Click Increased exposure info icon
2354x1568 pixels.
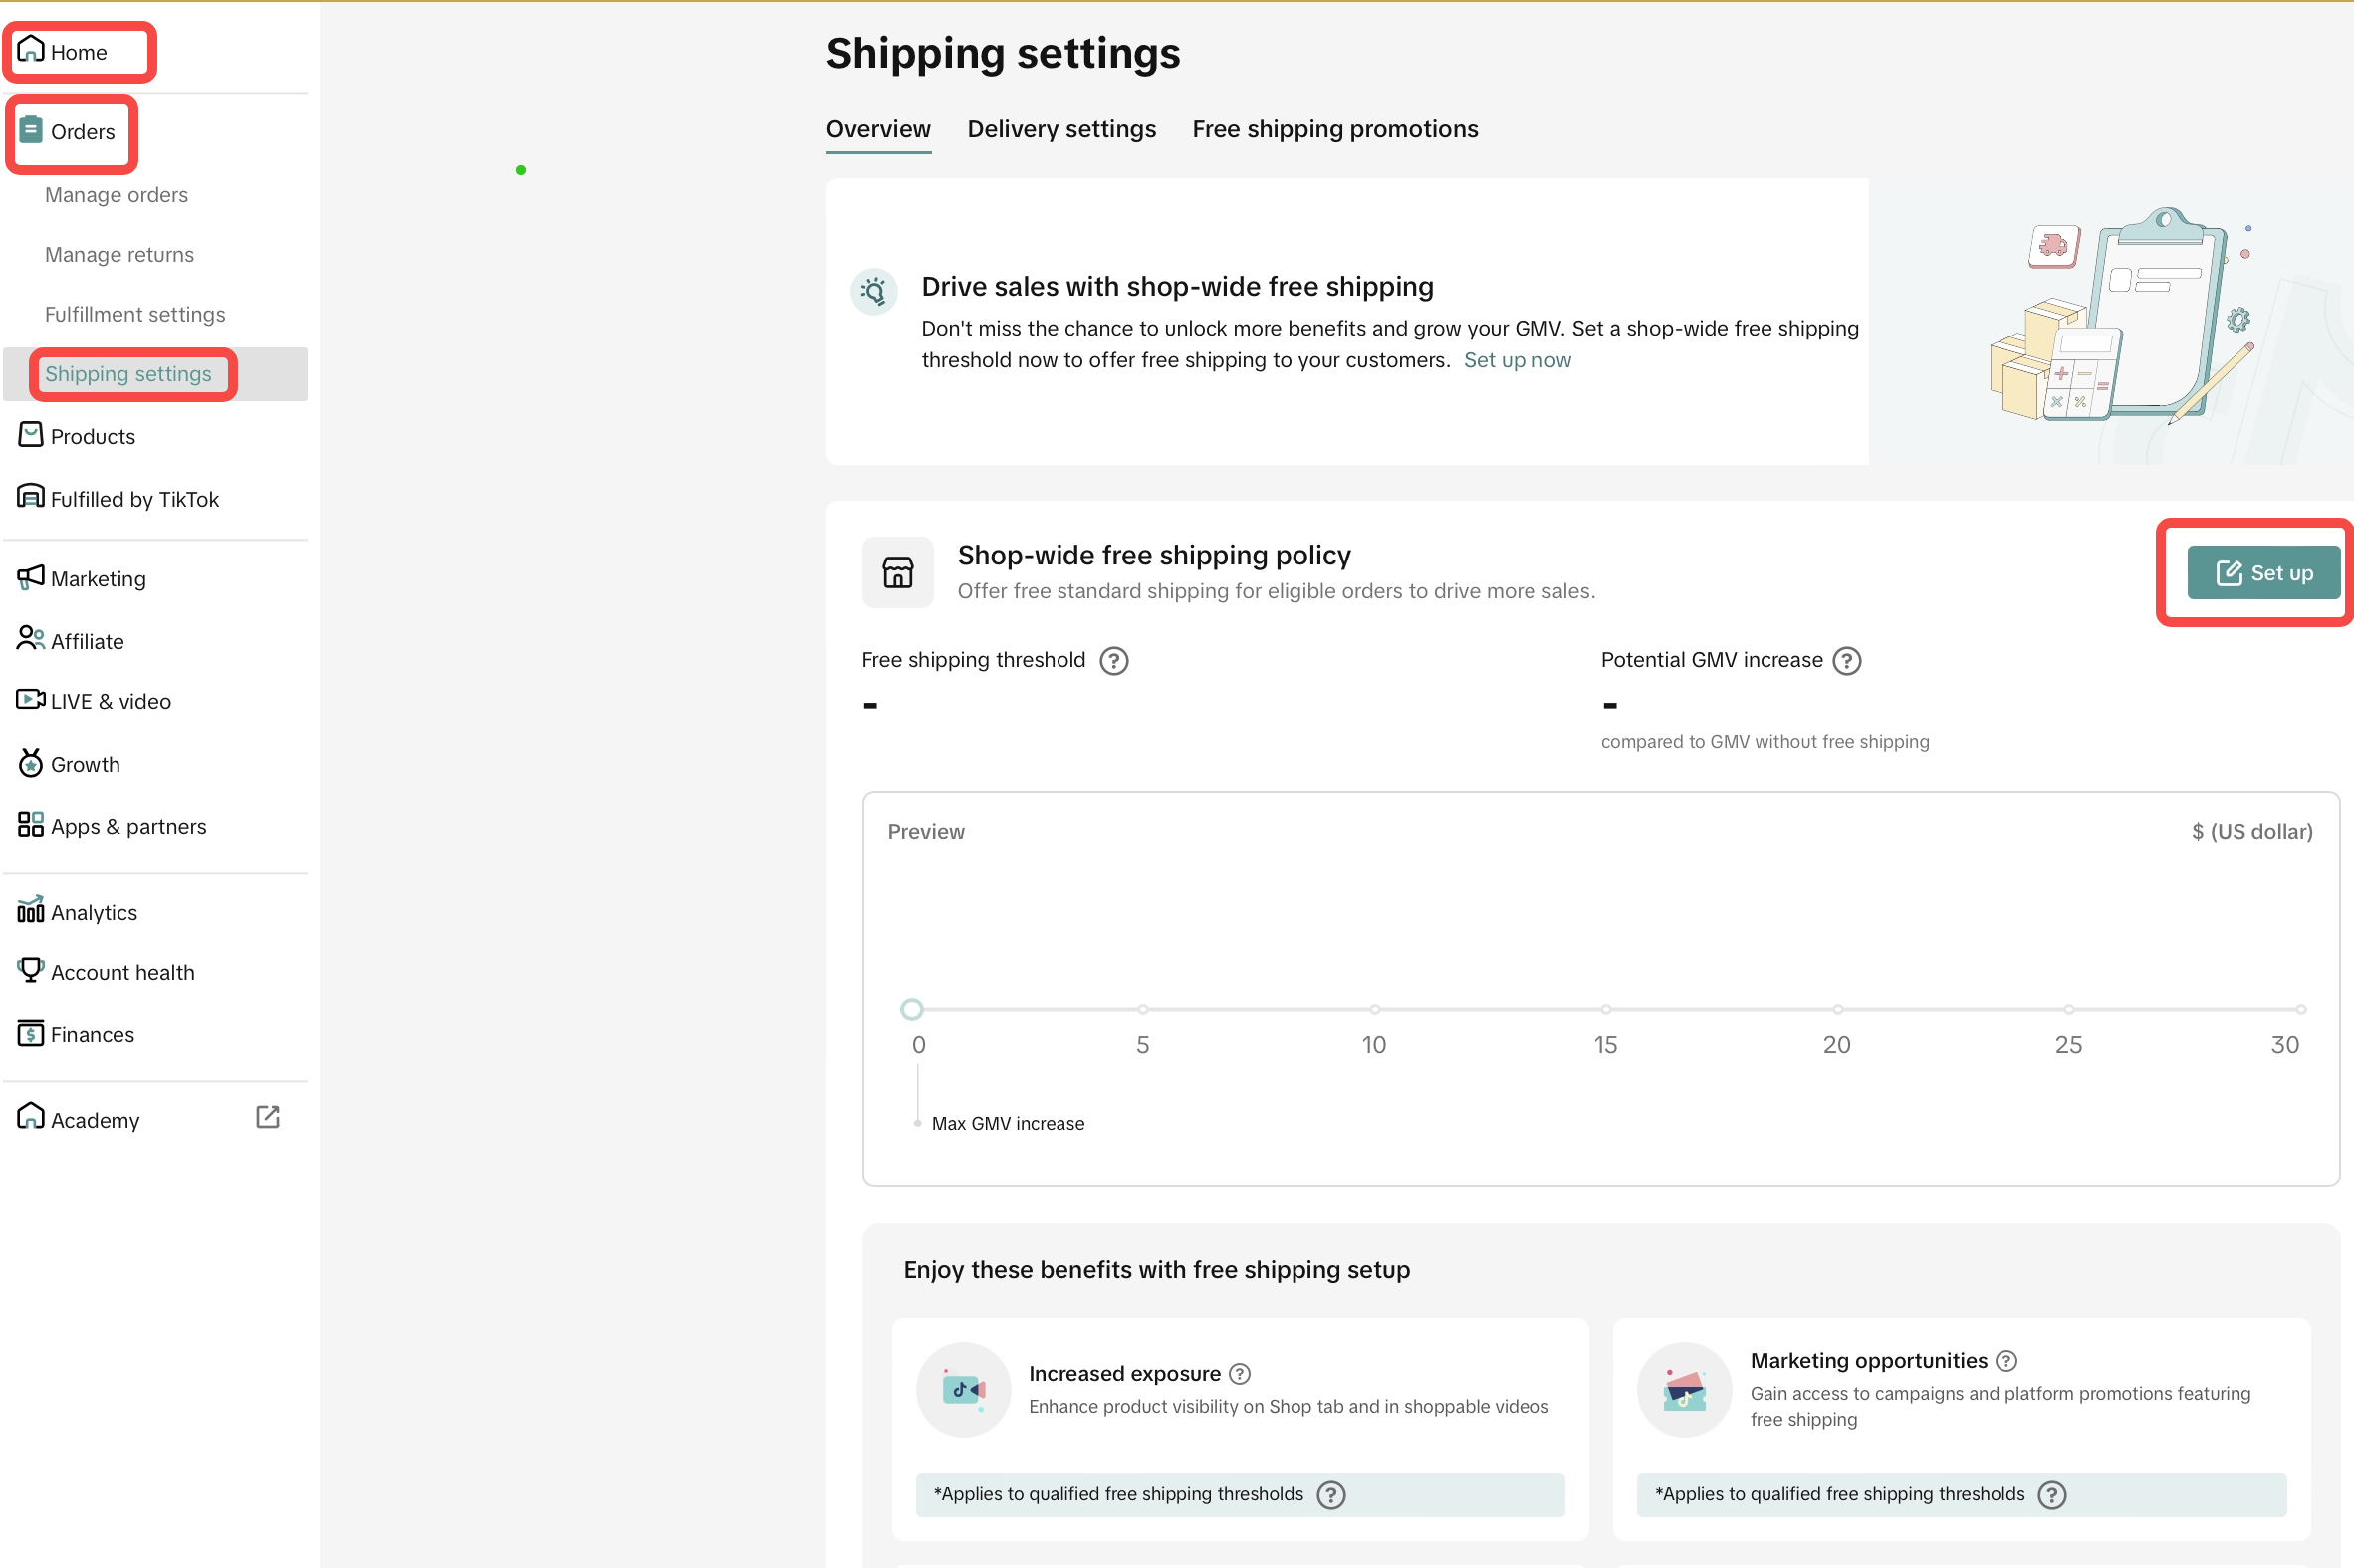[1239, 1374]
